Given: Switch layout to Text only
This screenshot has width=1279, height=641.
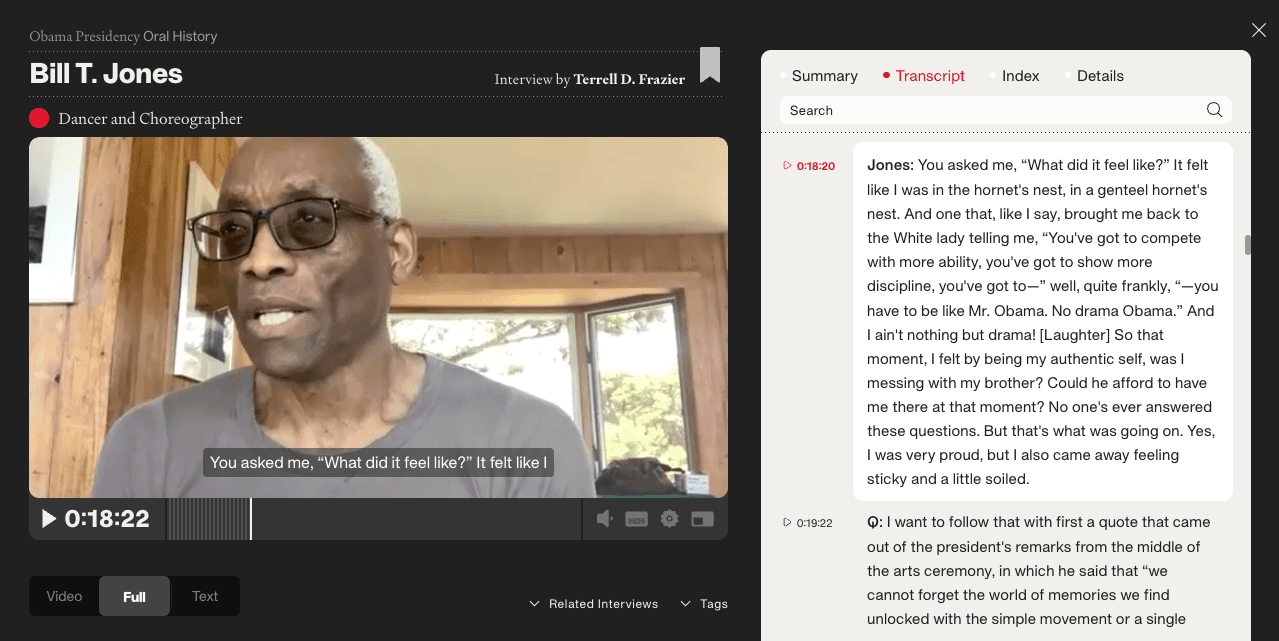Looking at the screenshot, I should click(204, 595).
